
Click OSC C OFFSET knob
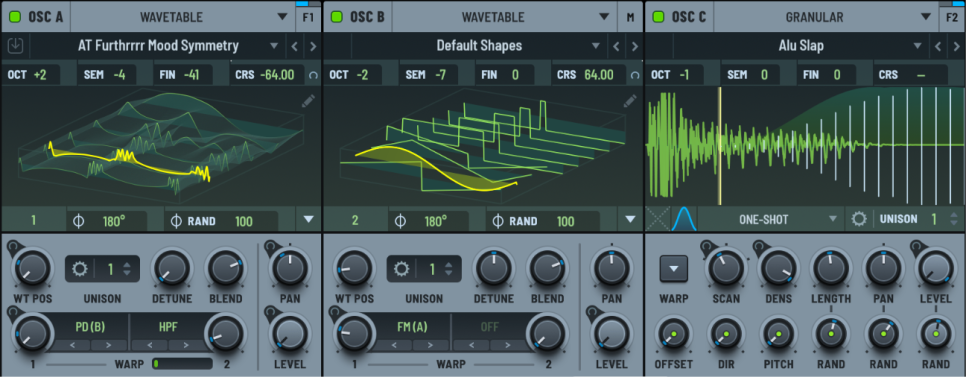(x=673, y=334)
